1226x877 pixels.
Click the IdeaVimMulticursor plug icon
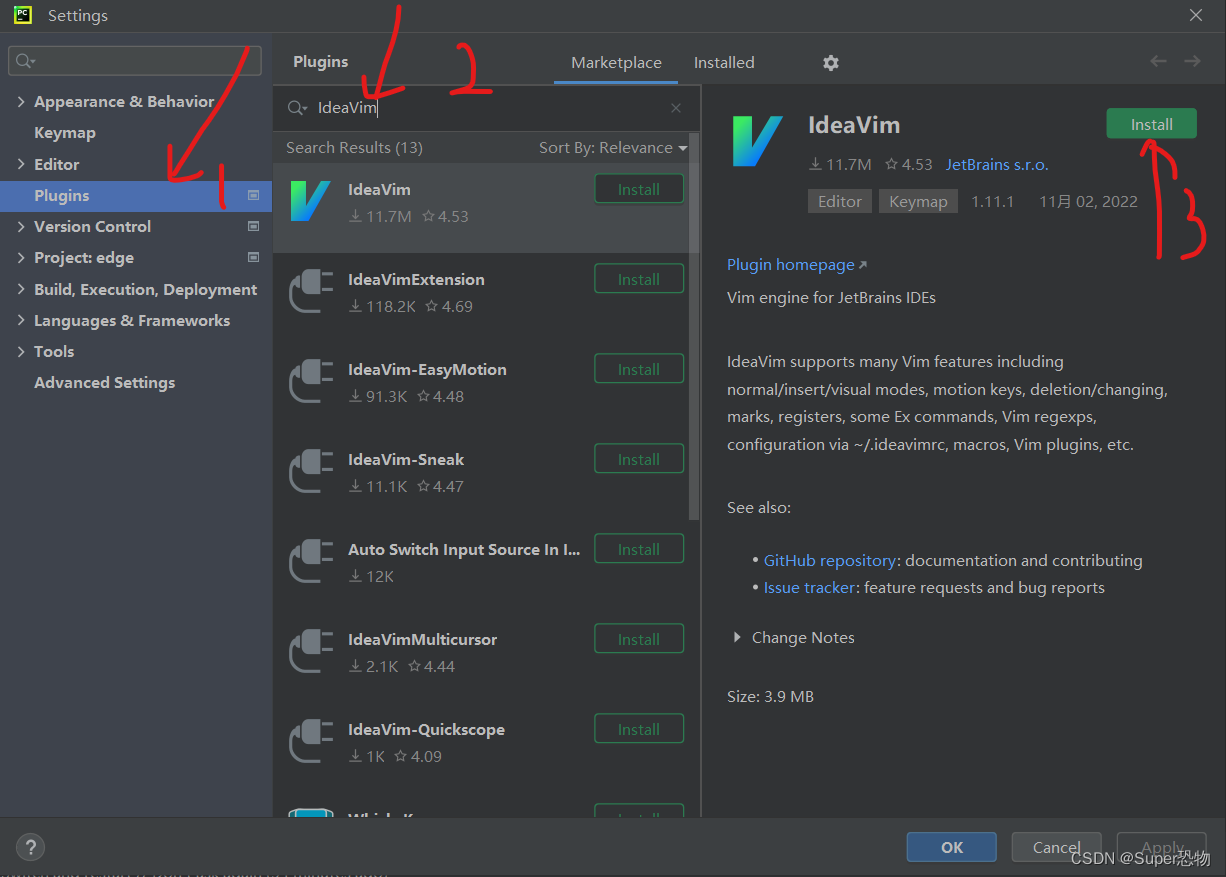click(310, 652)
